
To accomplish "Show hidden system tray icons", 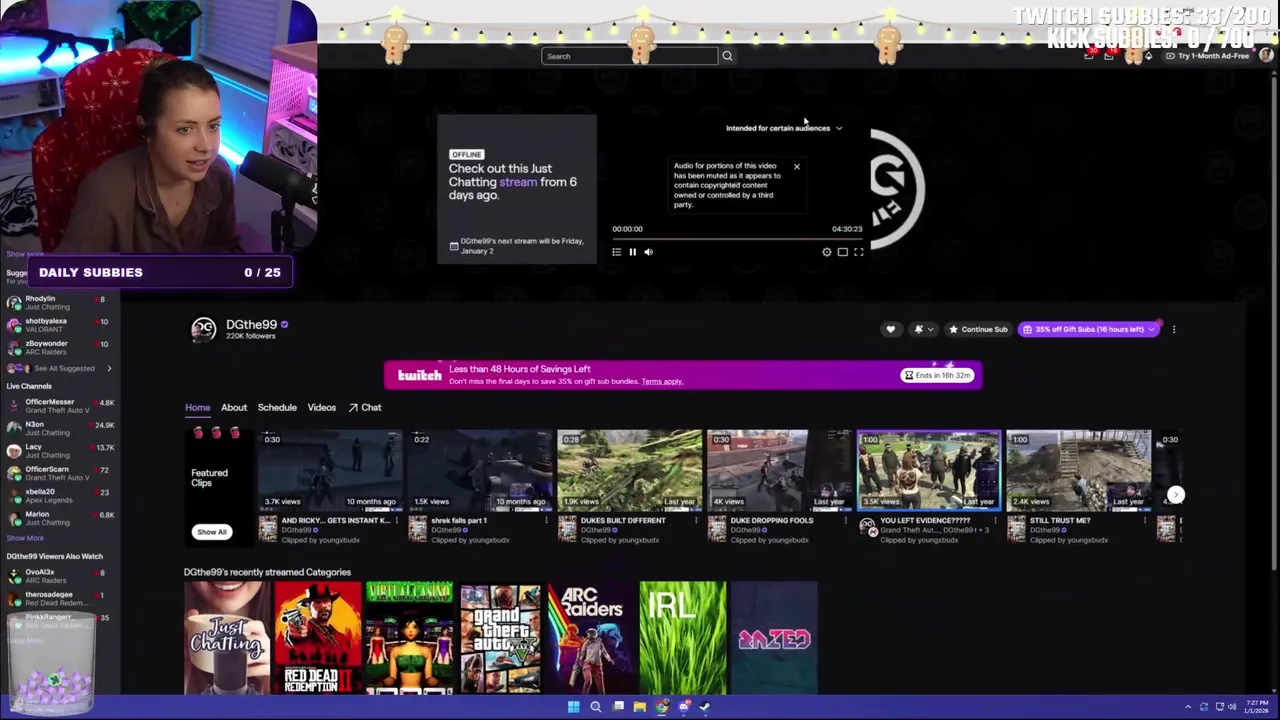I will pyautogui.click(x=1188, y=707).
